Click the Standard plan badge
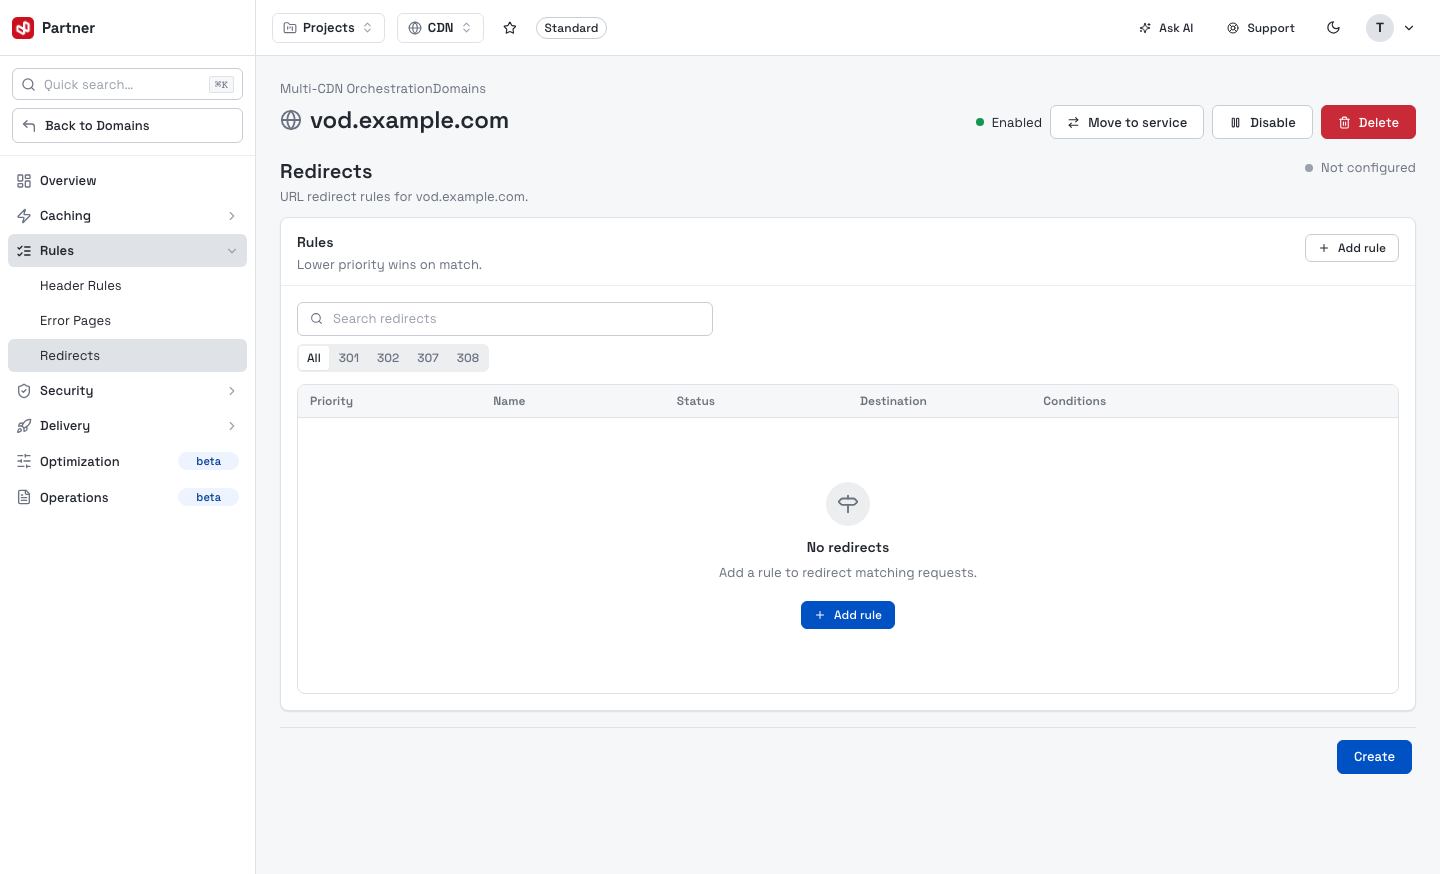 click(571, 28)
